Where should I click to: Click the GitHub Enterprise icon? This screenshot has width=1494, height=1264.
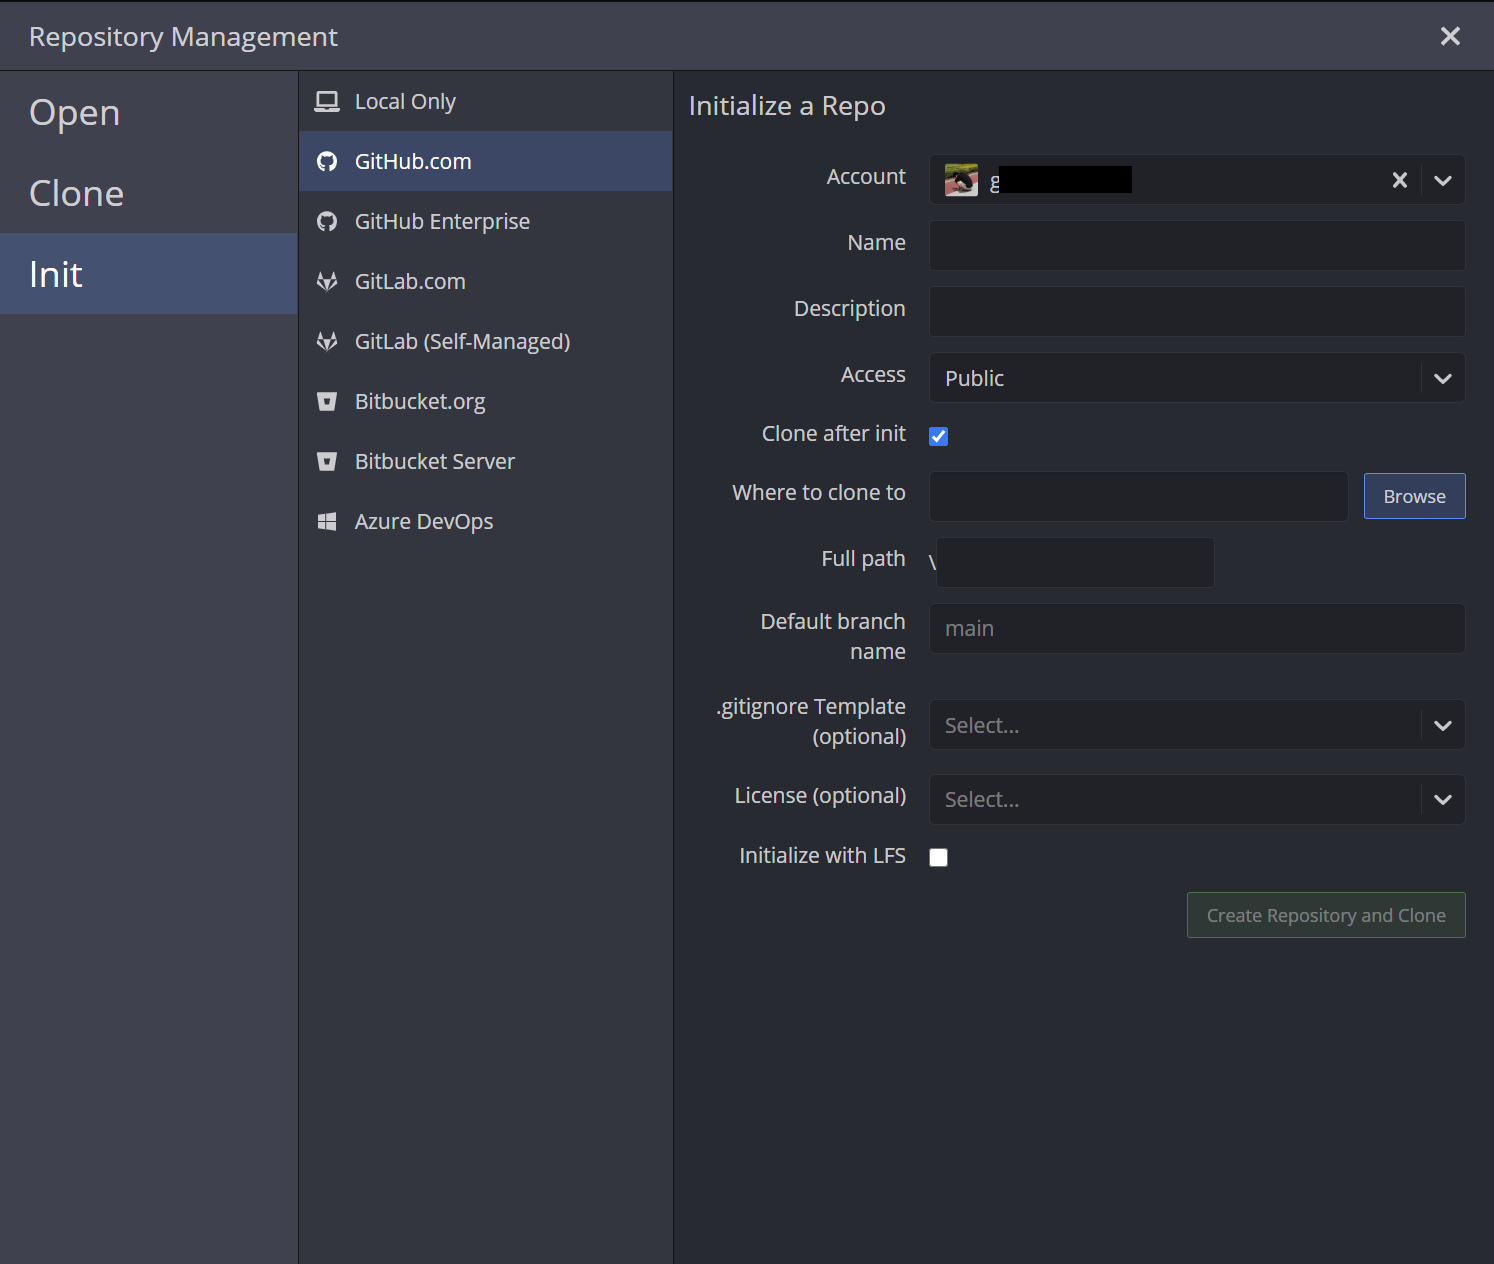(x=327, y=221)
